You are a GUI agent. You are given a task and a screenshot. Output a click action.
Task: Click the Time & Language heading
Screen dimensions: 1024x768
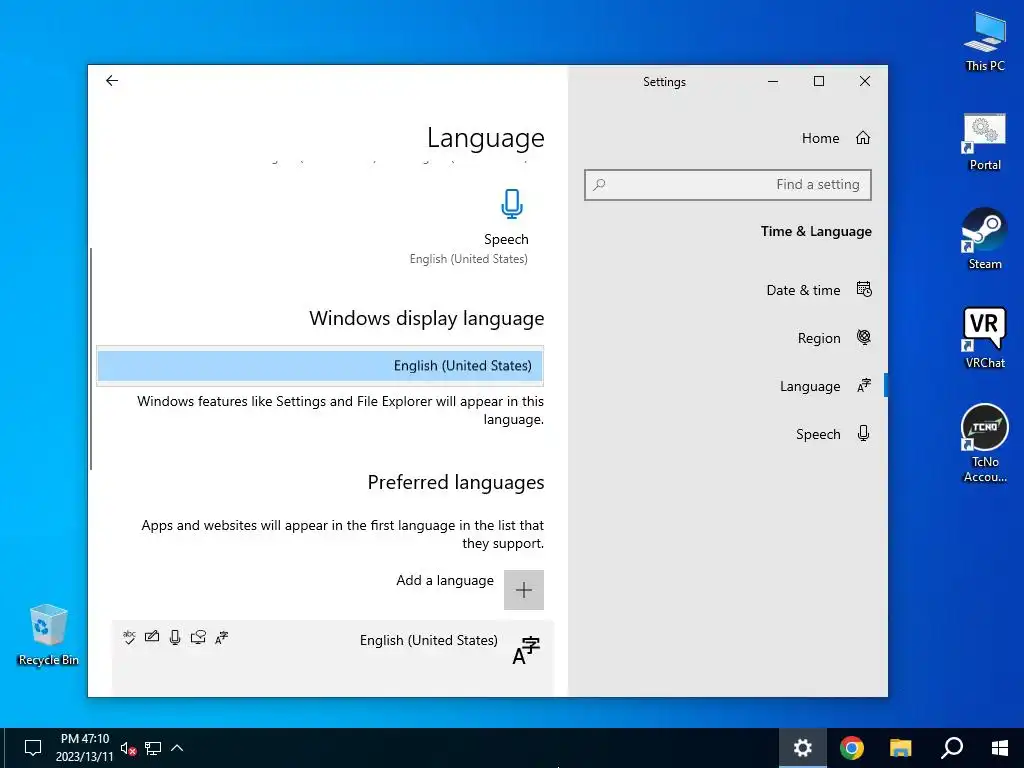coord(816,231)
